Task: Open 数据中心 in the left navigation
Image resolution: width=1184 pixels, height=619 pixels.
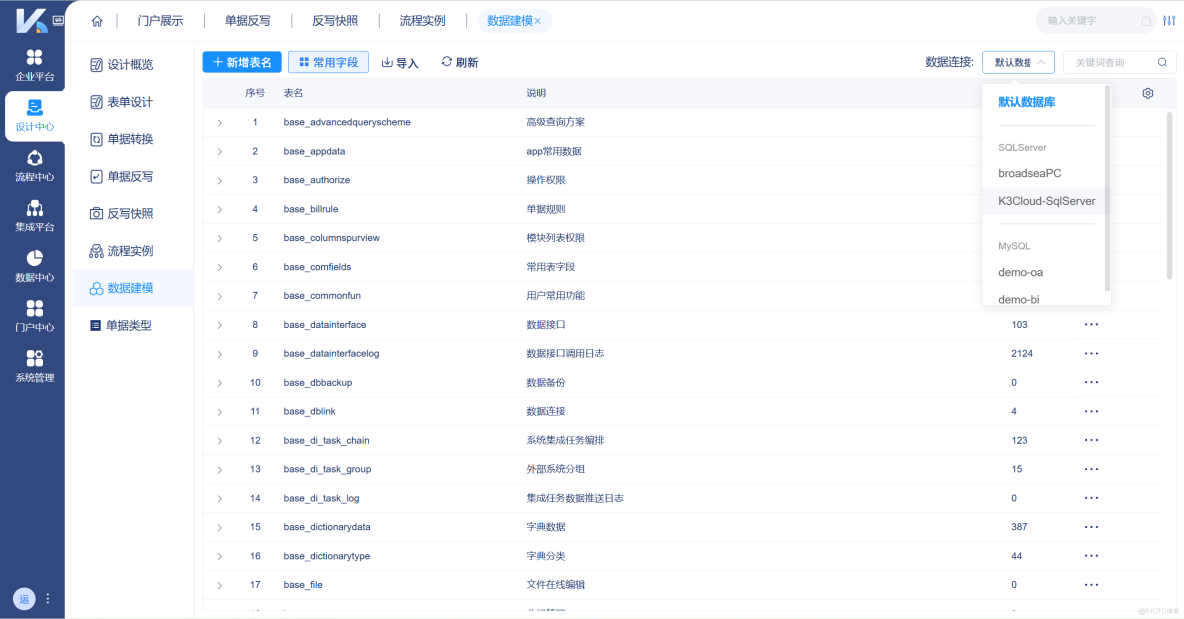Action: click(33, 262)
